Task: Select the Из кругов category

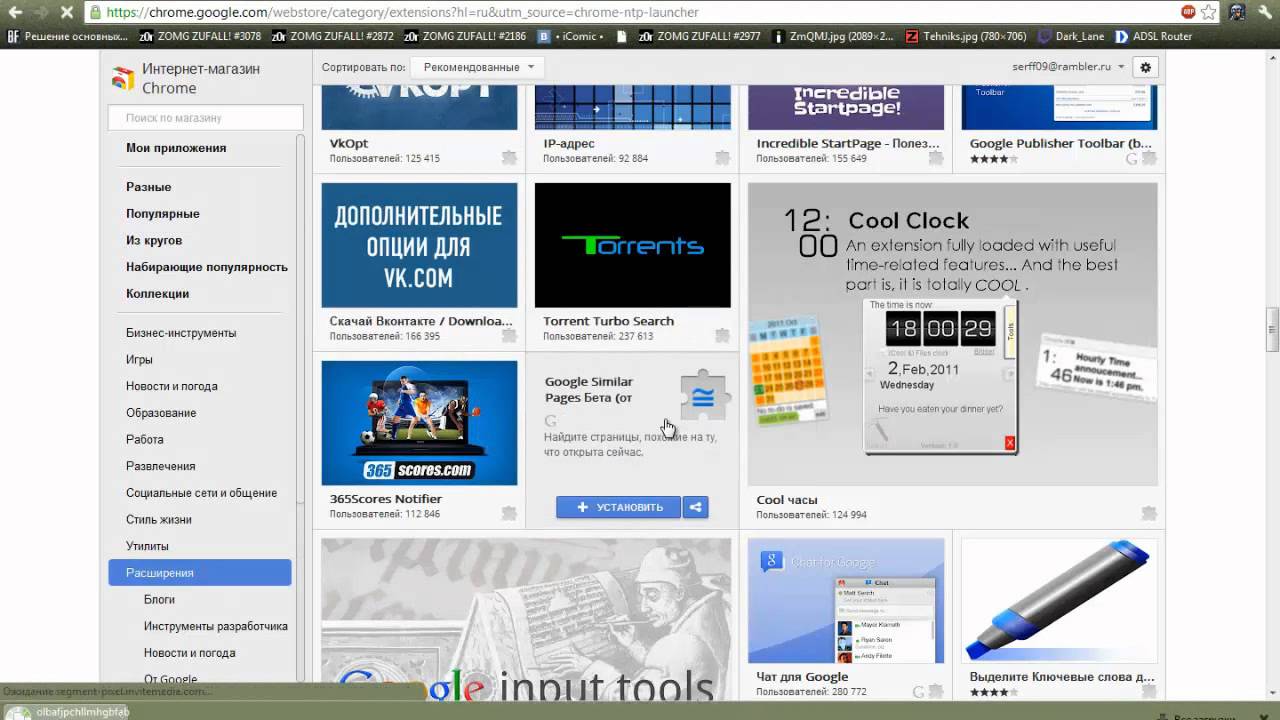Action: click(154, 240)
